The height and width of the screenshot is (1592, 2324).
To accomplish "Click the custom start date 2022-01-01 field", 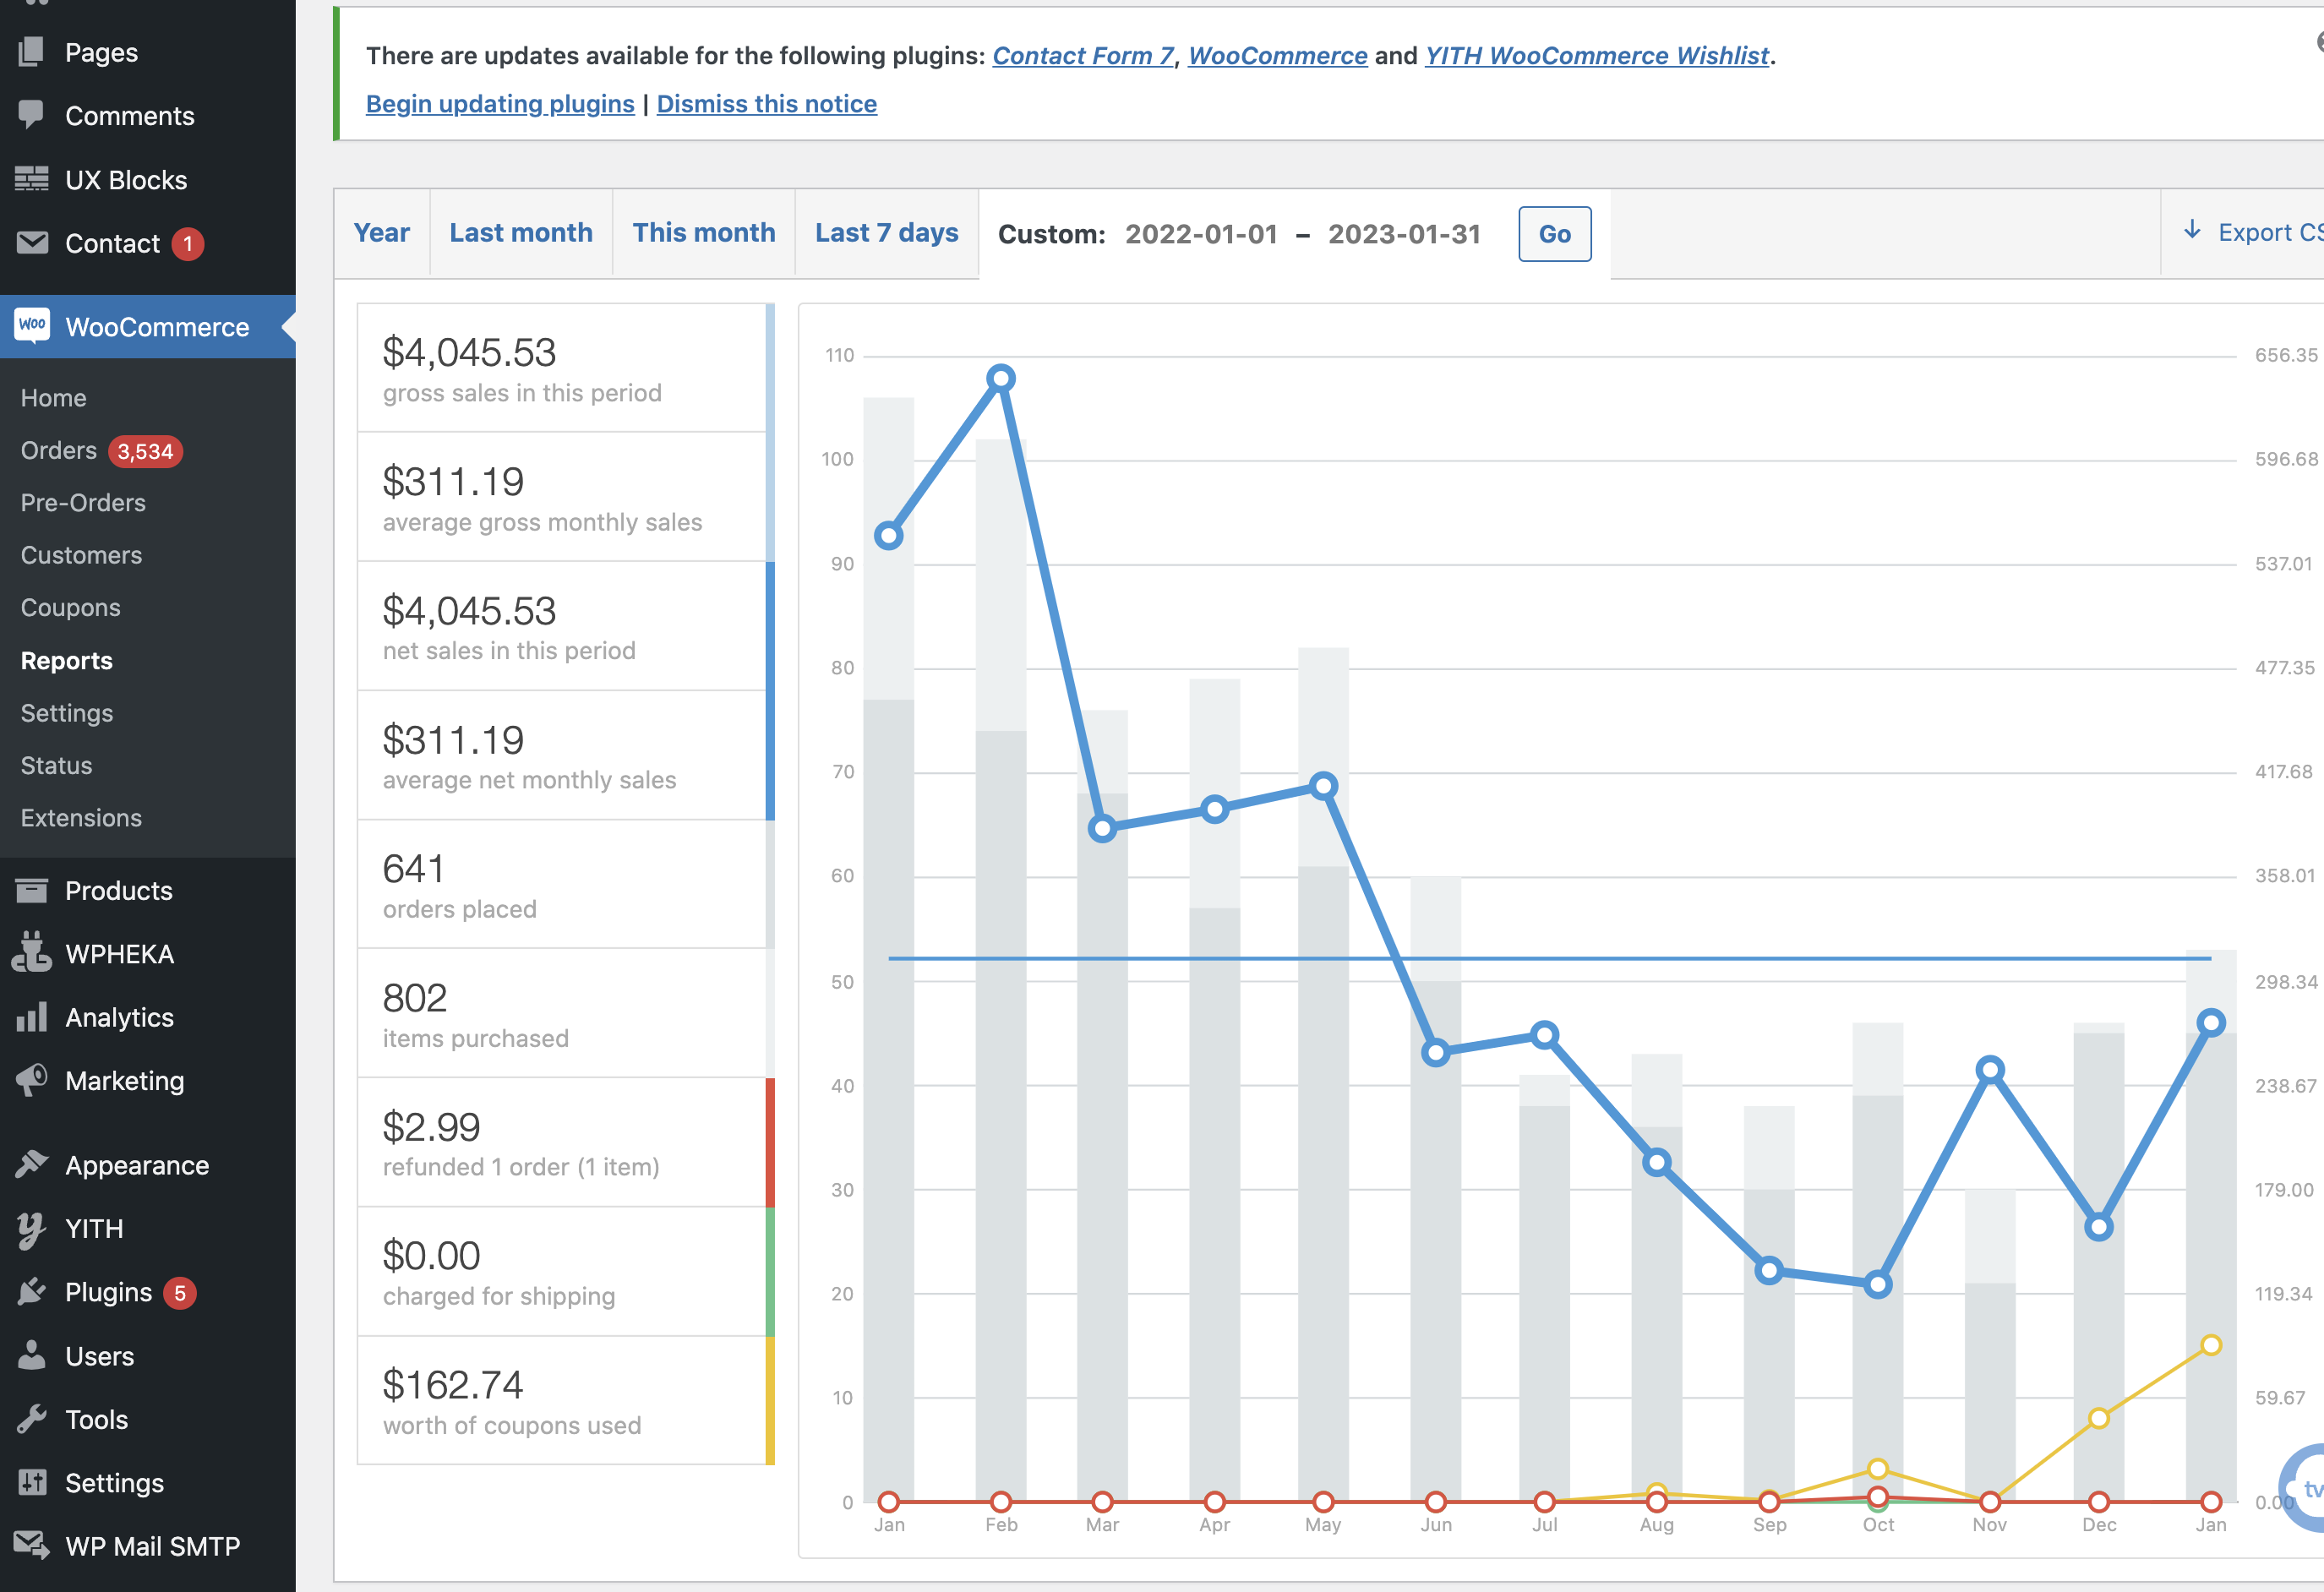I will coord(1201,234).
